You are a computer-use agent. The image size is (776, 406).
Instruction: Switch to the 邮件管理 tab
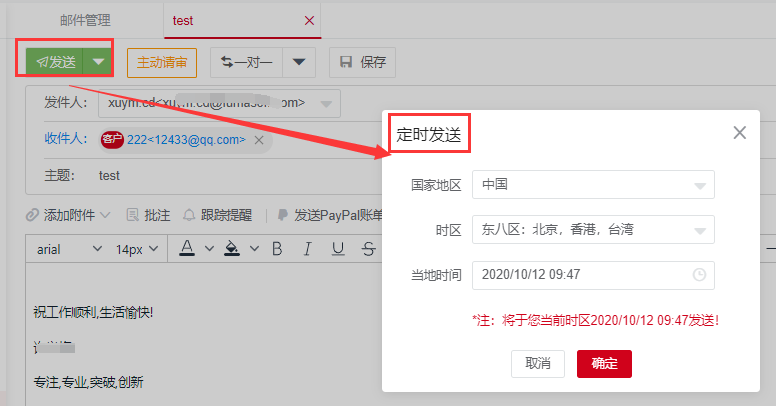pyautogui.click(x=85, y=20)
